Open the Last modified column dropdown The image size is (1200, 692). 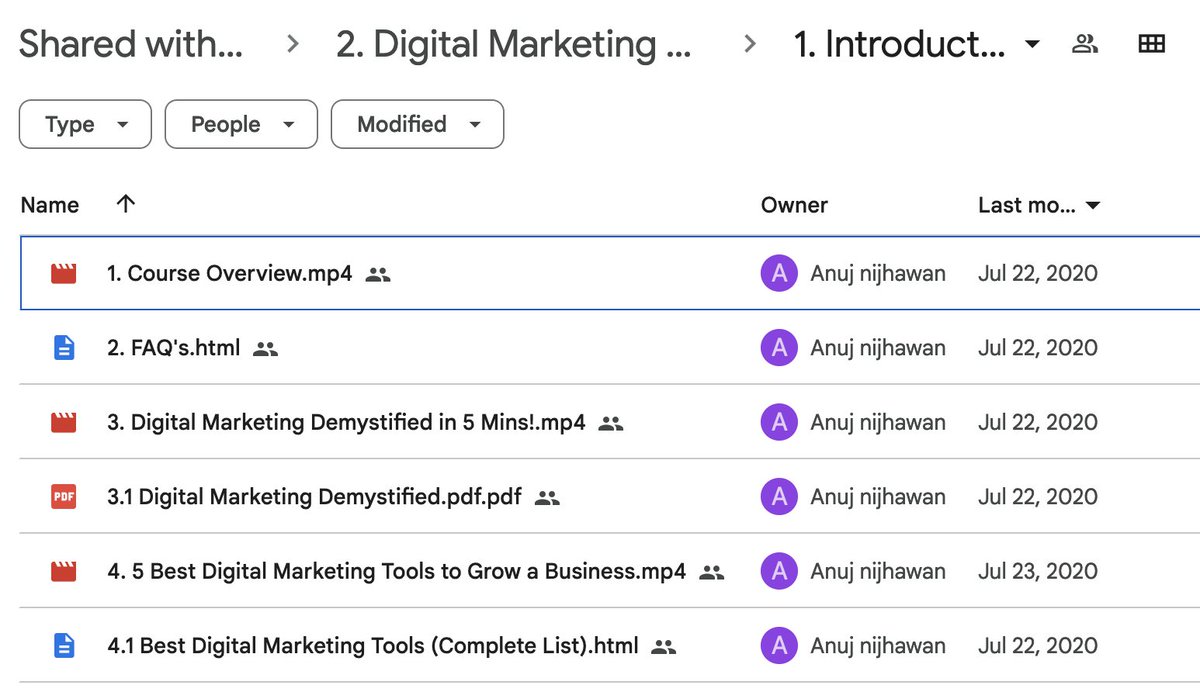[1093, 206]
